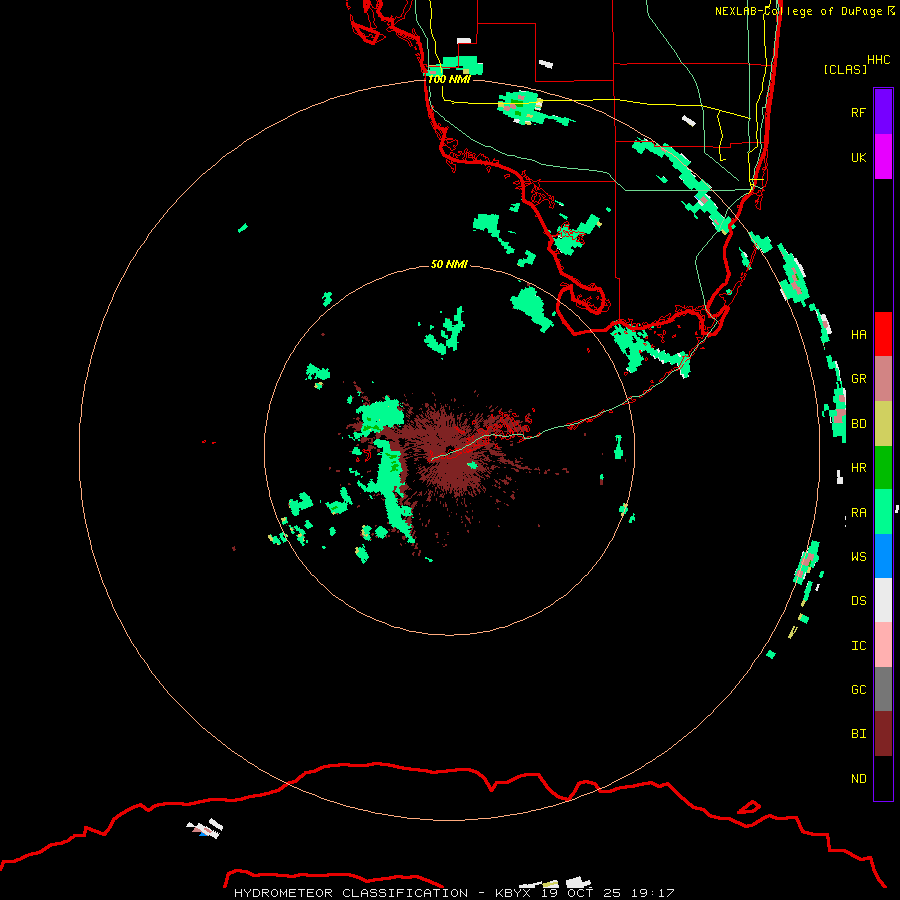The height and width of the screenshot is (900, 900).
Task: Select the "GC" legend label
Action: (858, 689)
